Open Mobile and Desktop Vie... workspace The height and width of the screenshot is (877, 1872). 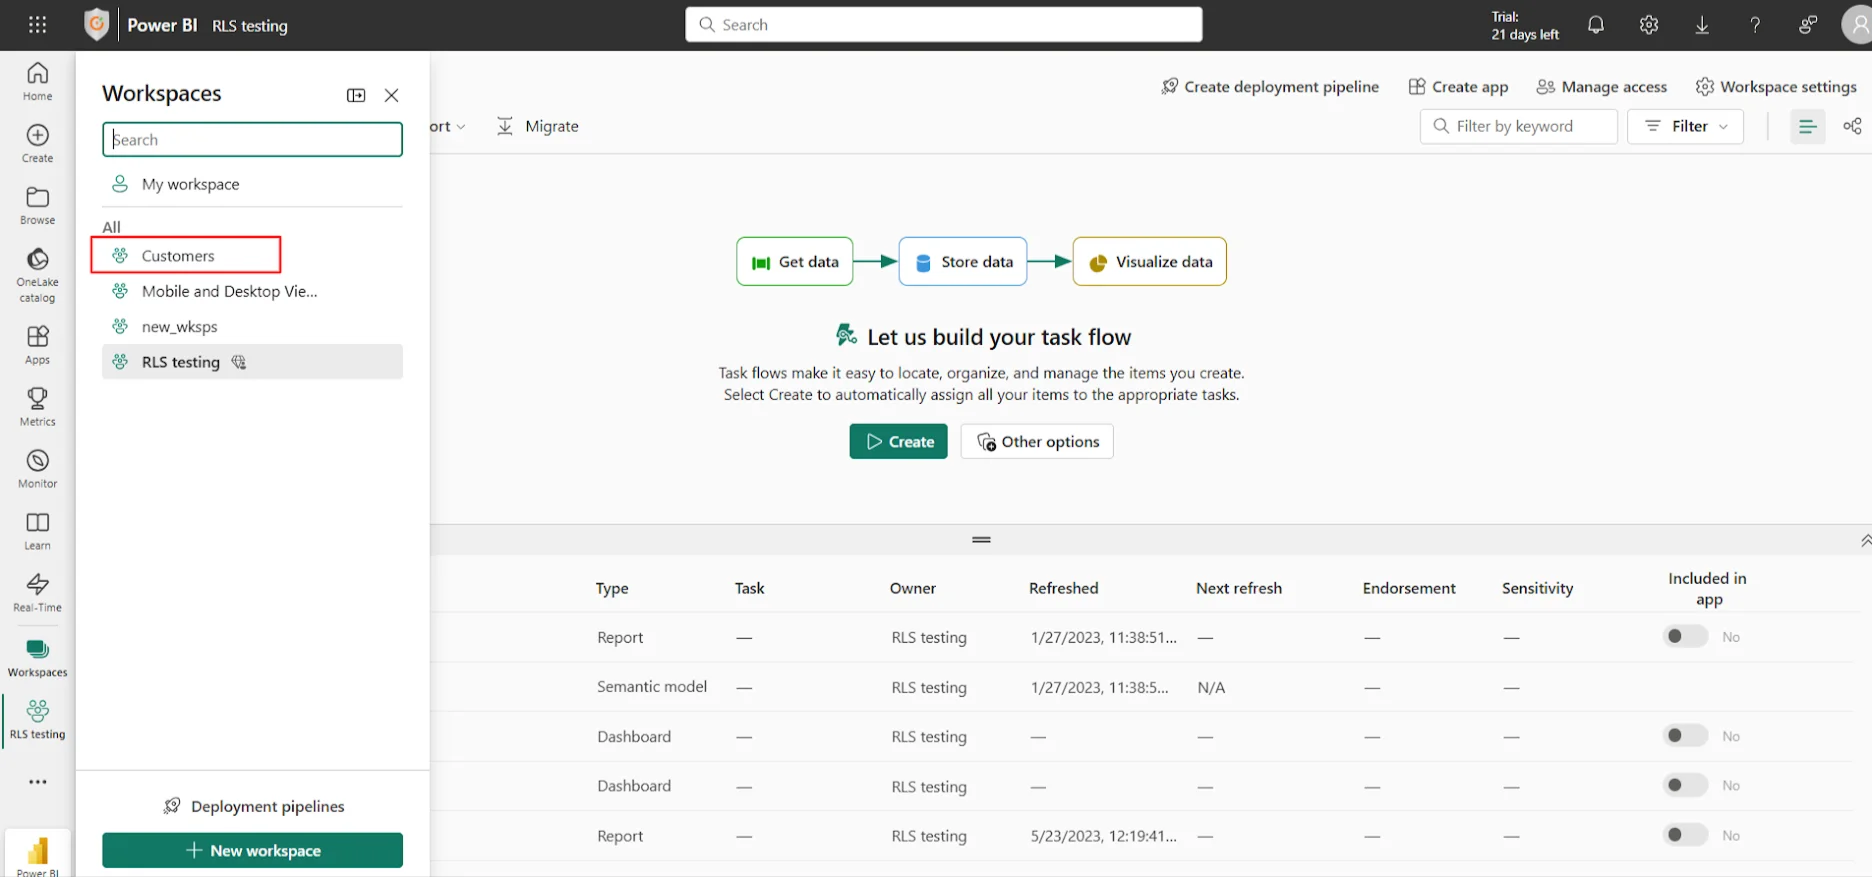[252, 291]
